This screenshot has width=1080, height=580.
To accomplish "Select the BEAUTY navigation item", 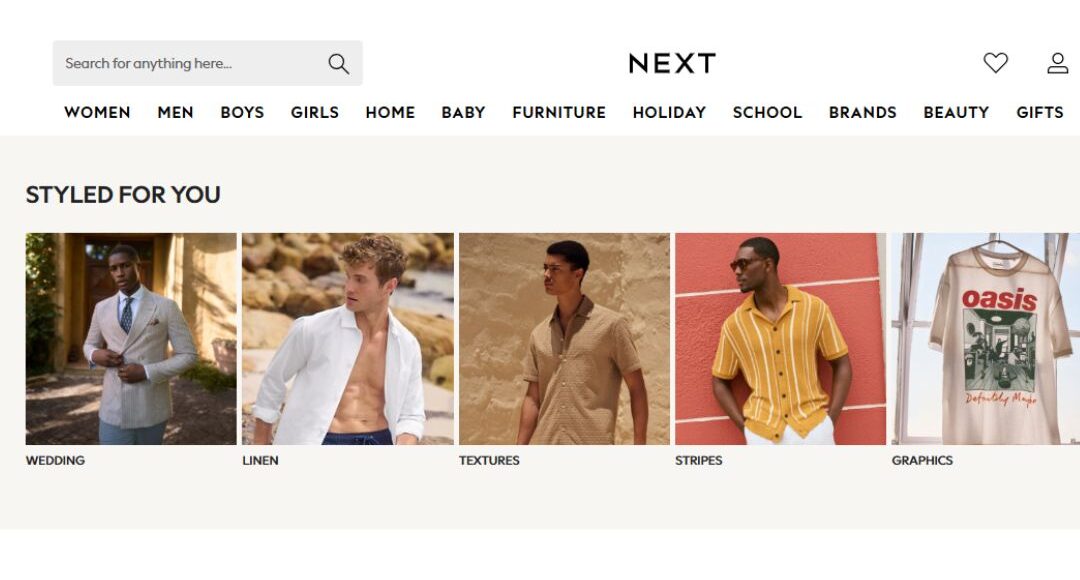I will 956,112.
